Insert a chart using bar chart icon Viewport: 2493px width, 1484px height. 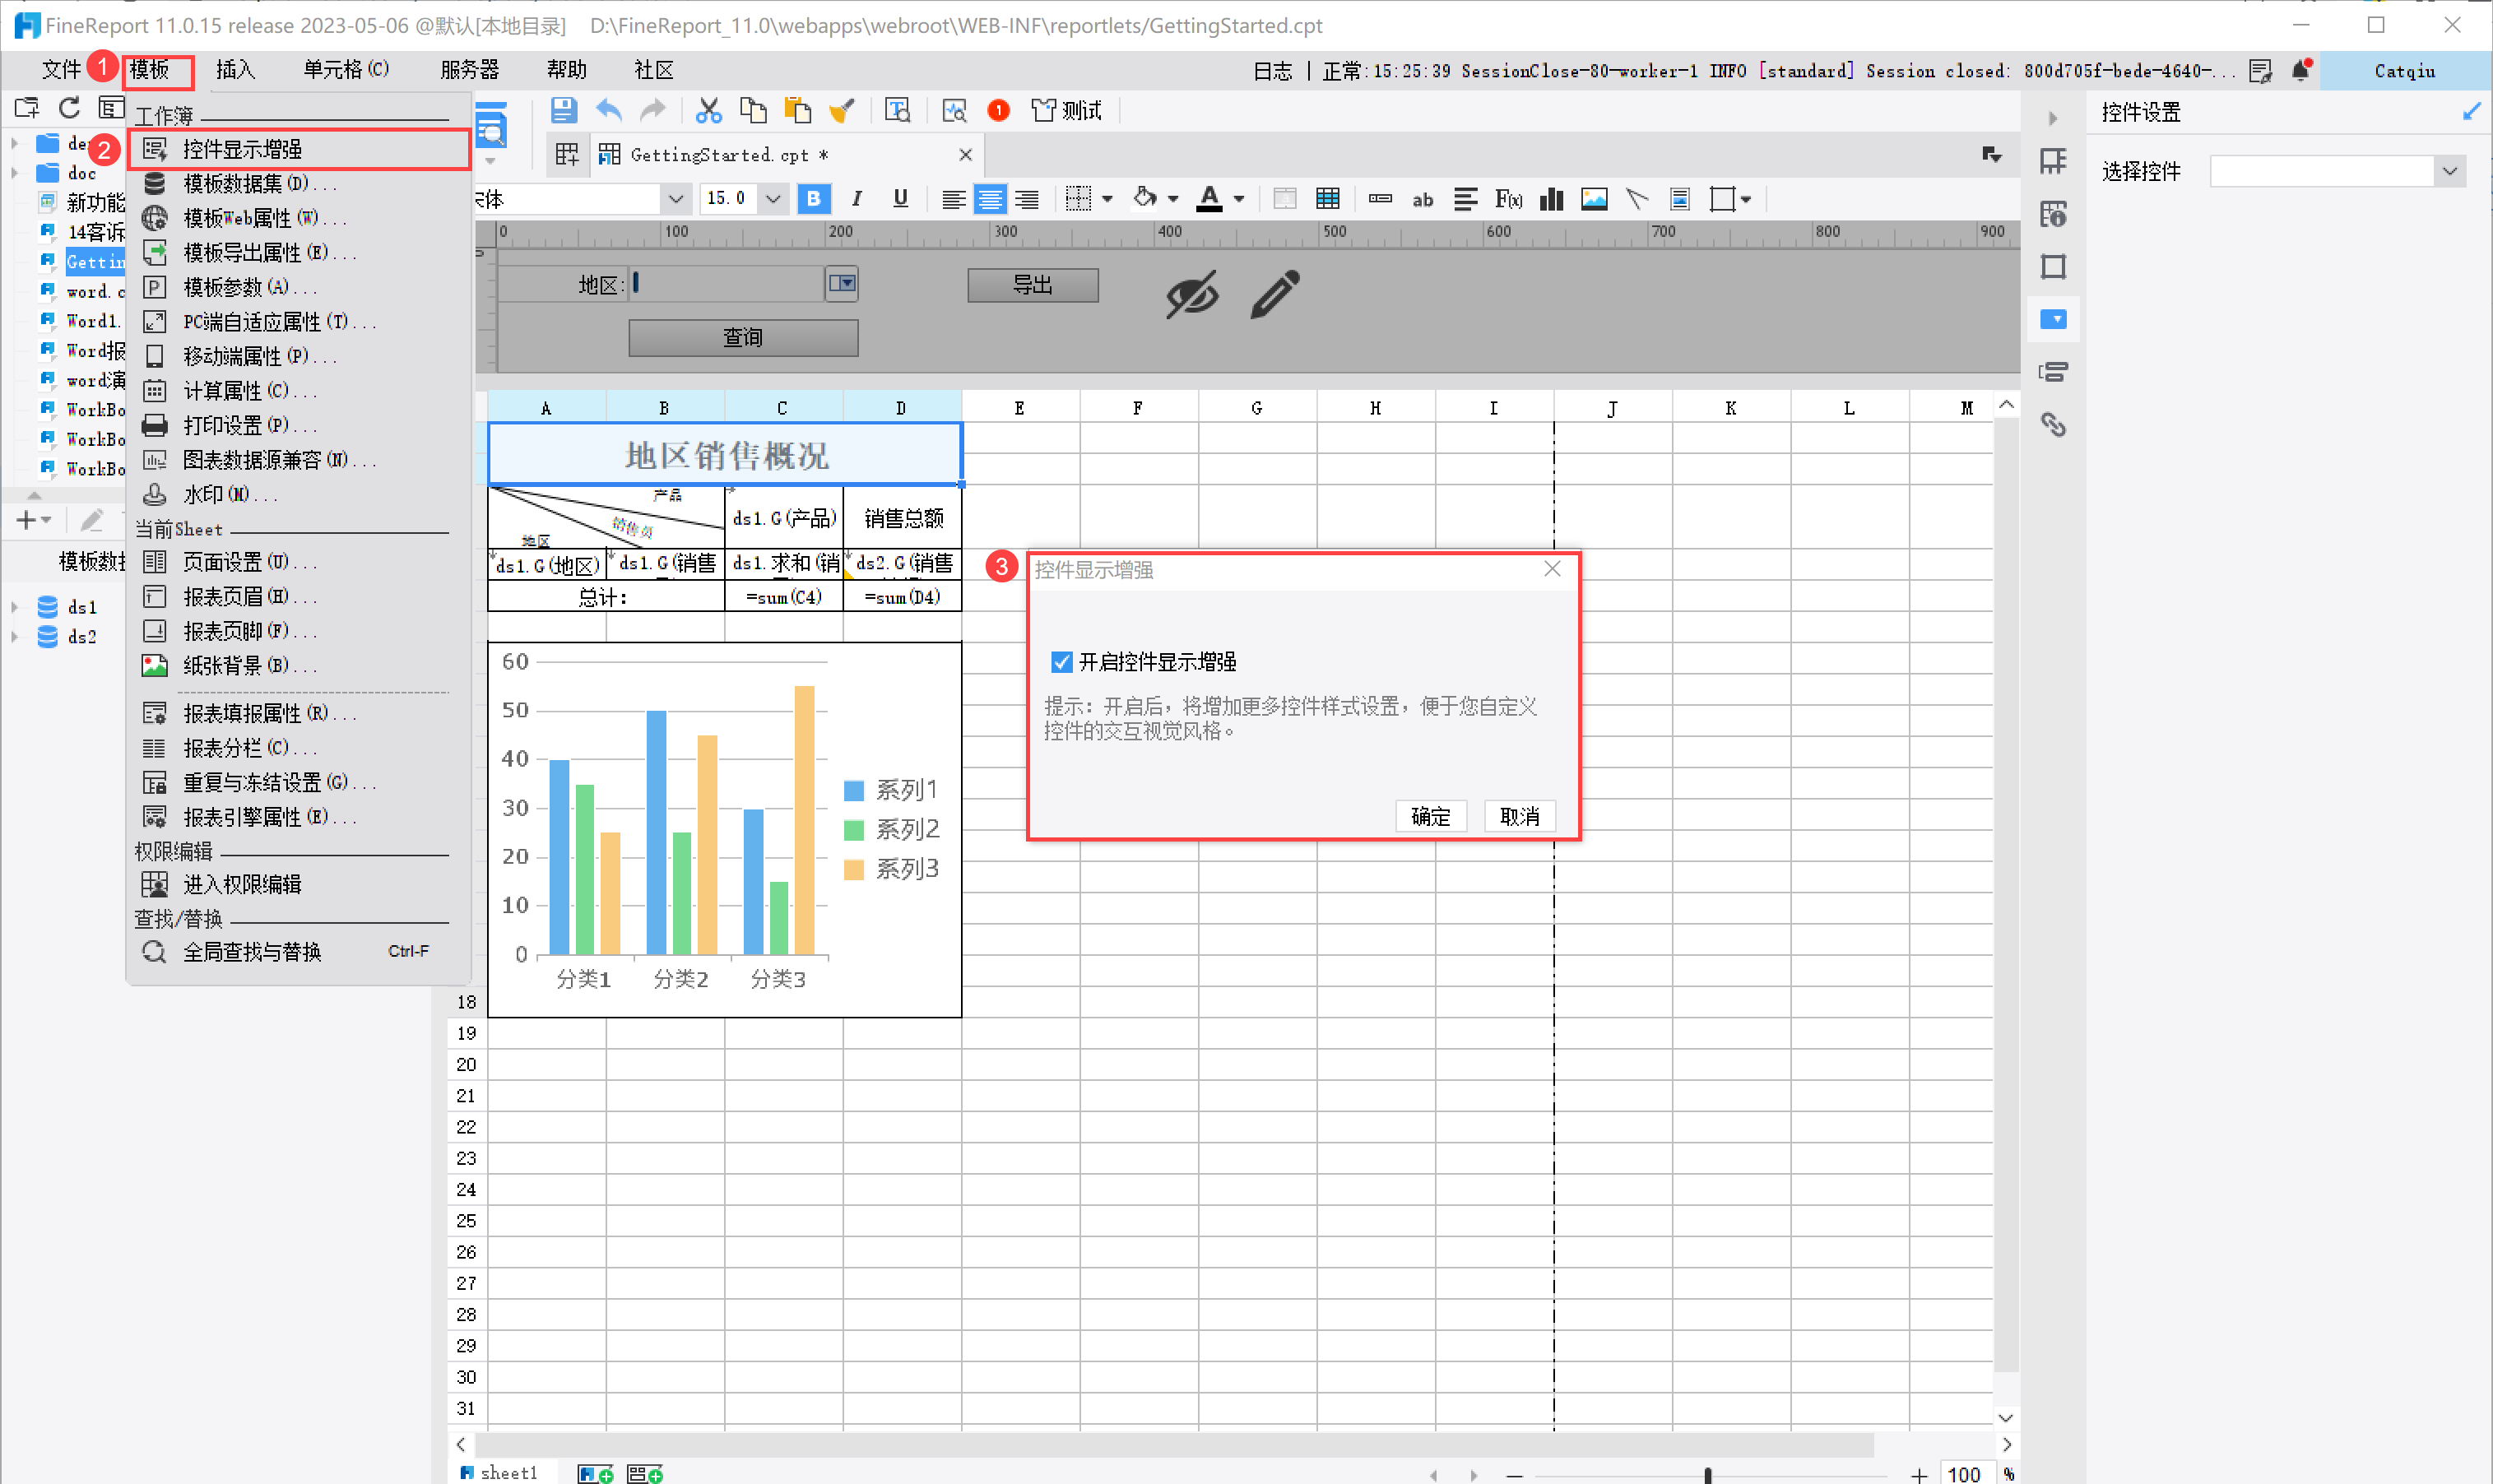(1551, 199)
